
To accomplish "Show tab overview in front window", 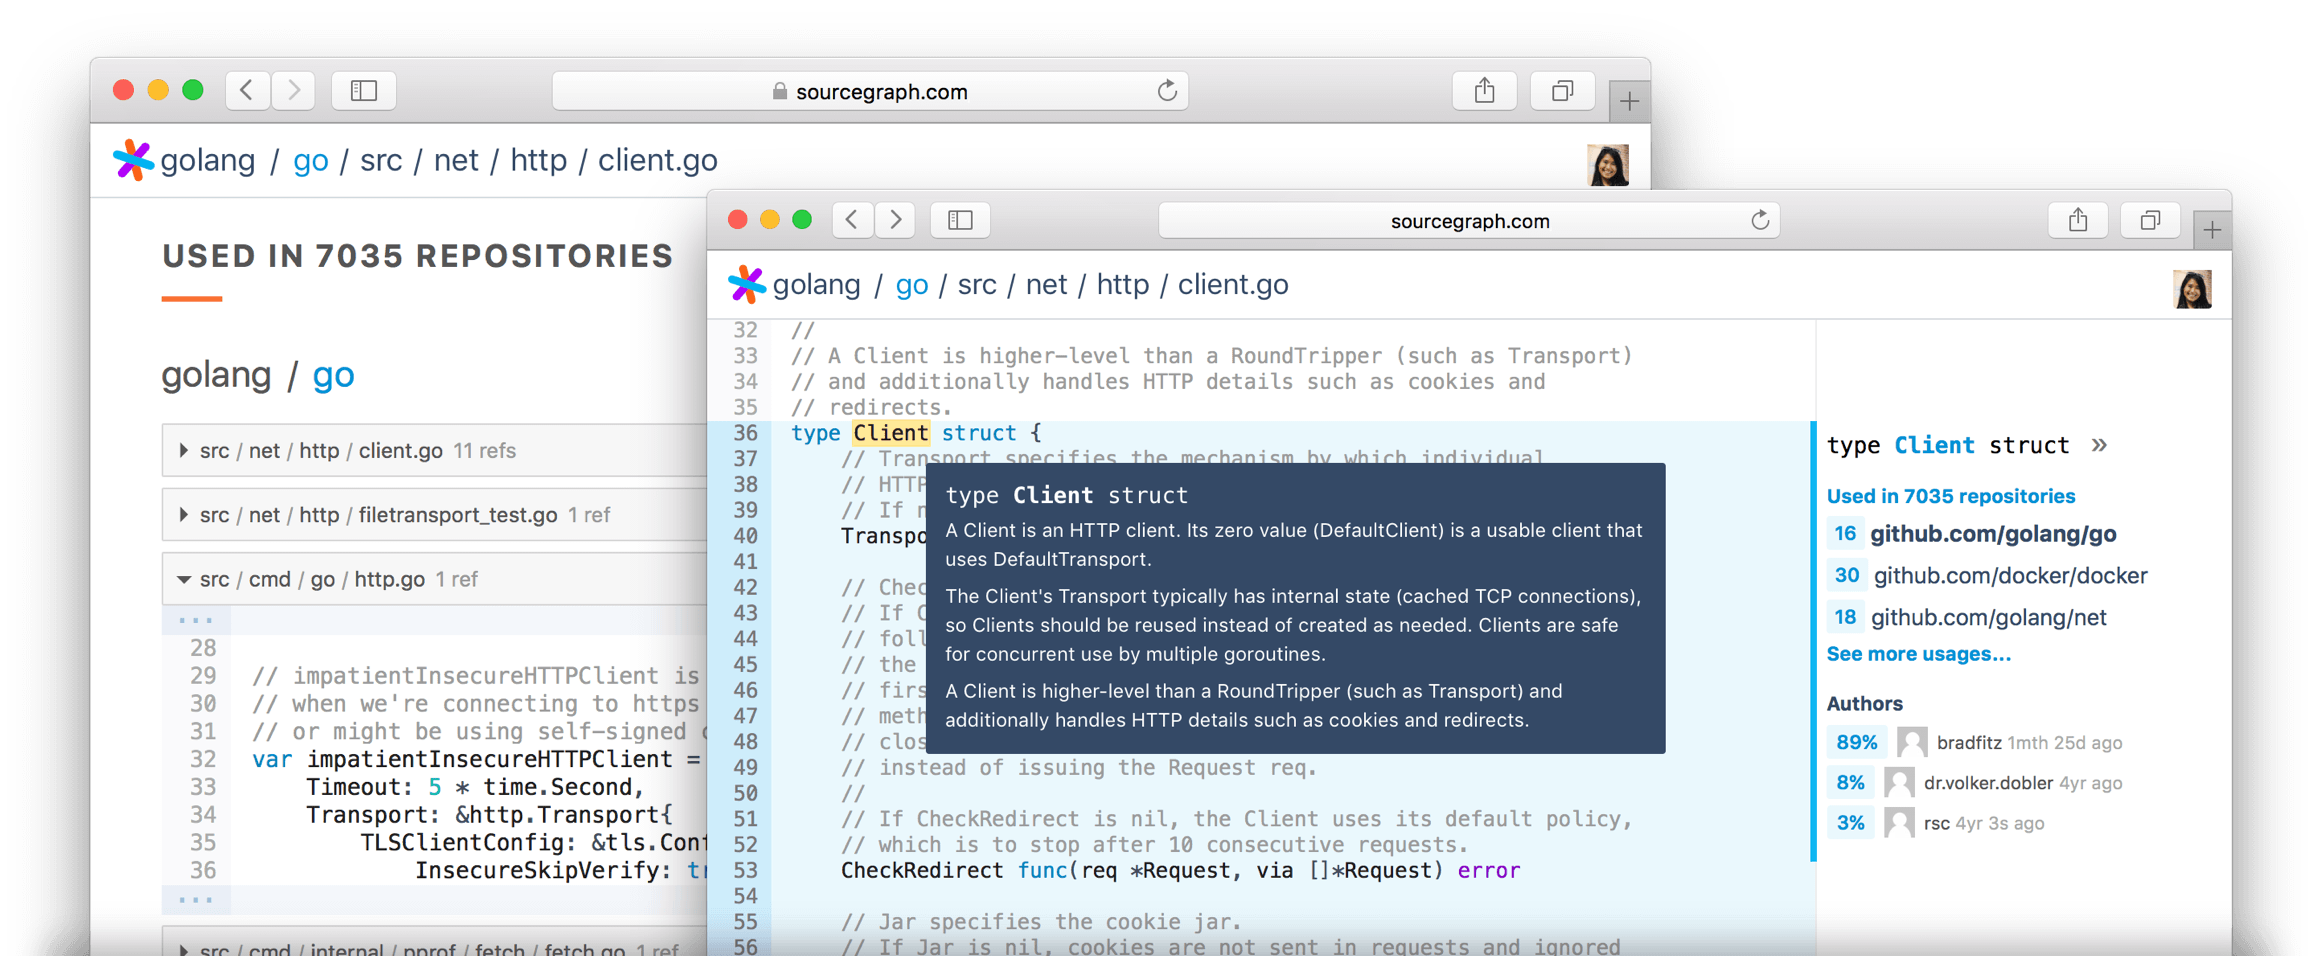I will pos(2150,220).
